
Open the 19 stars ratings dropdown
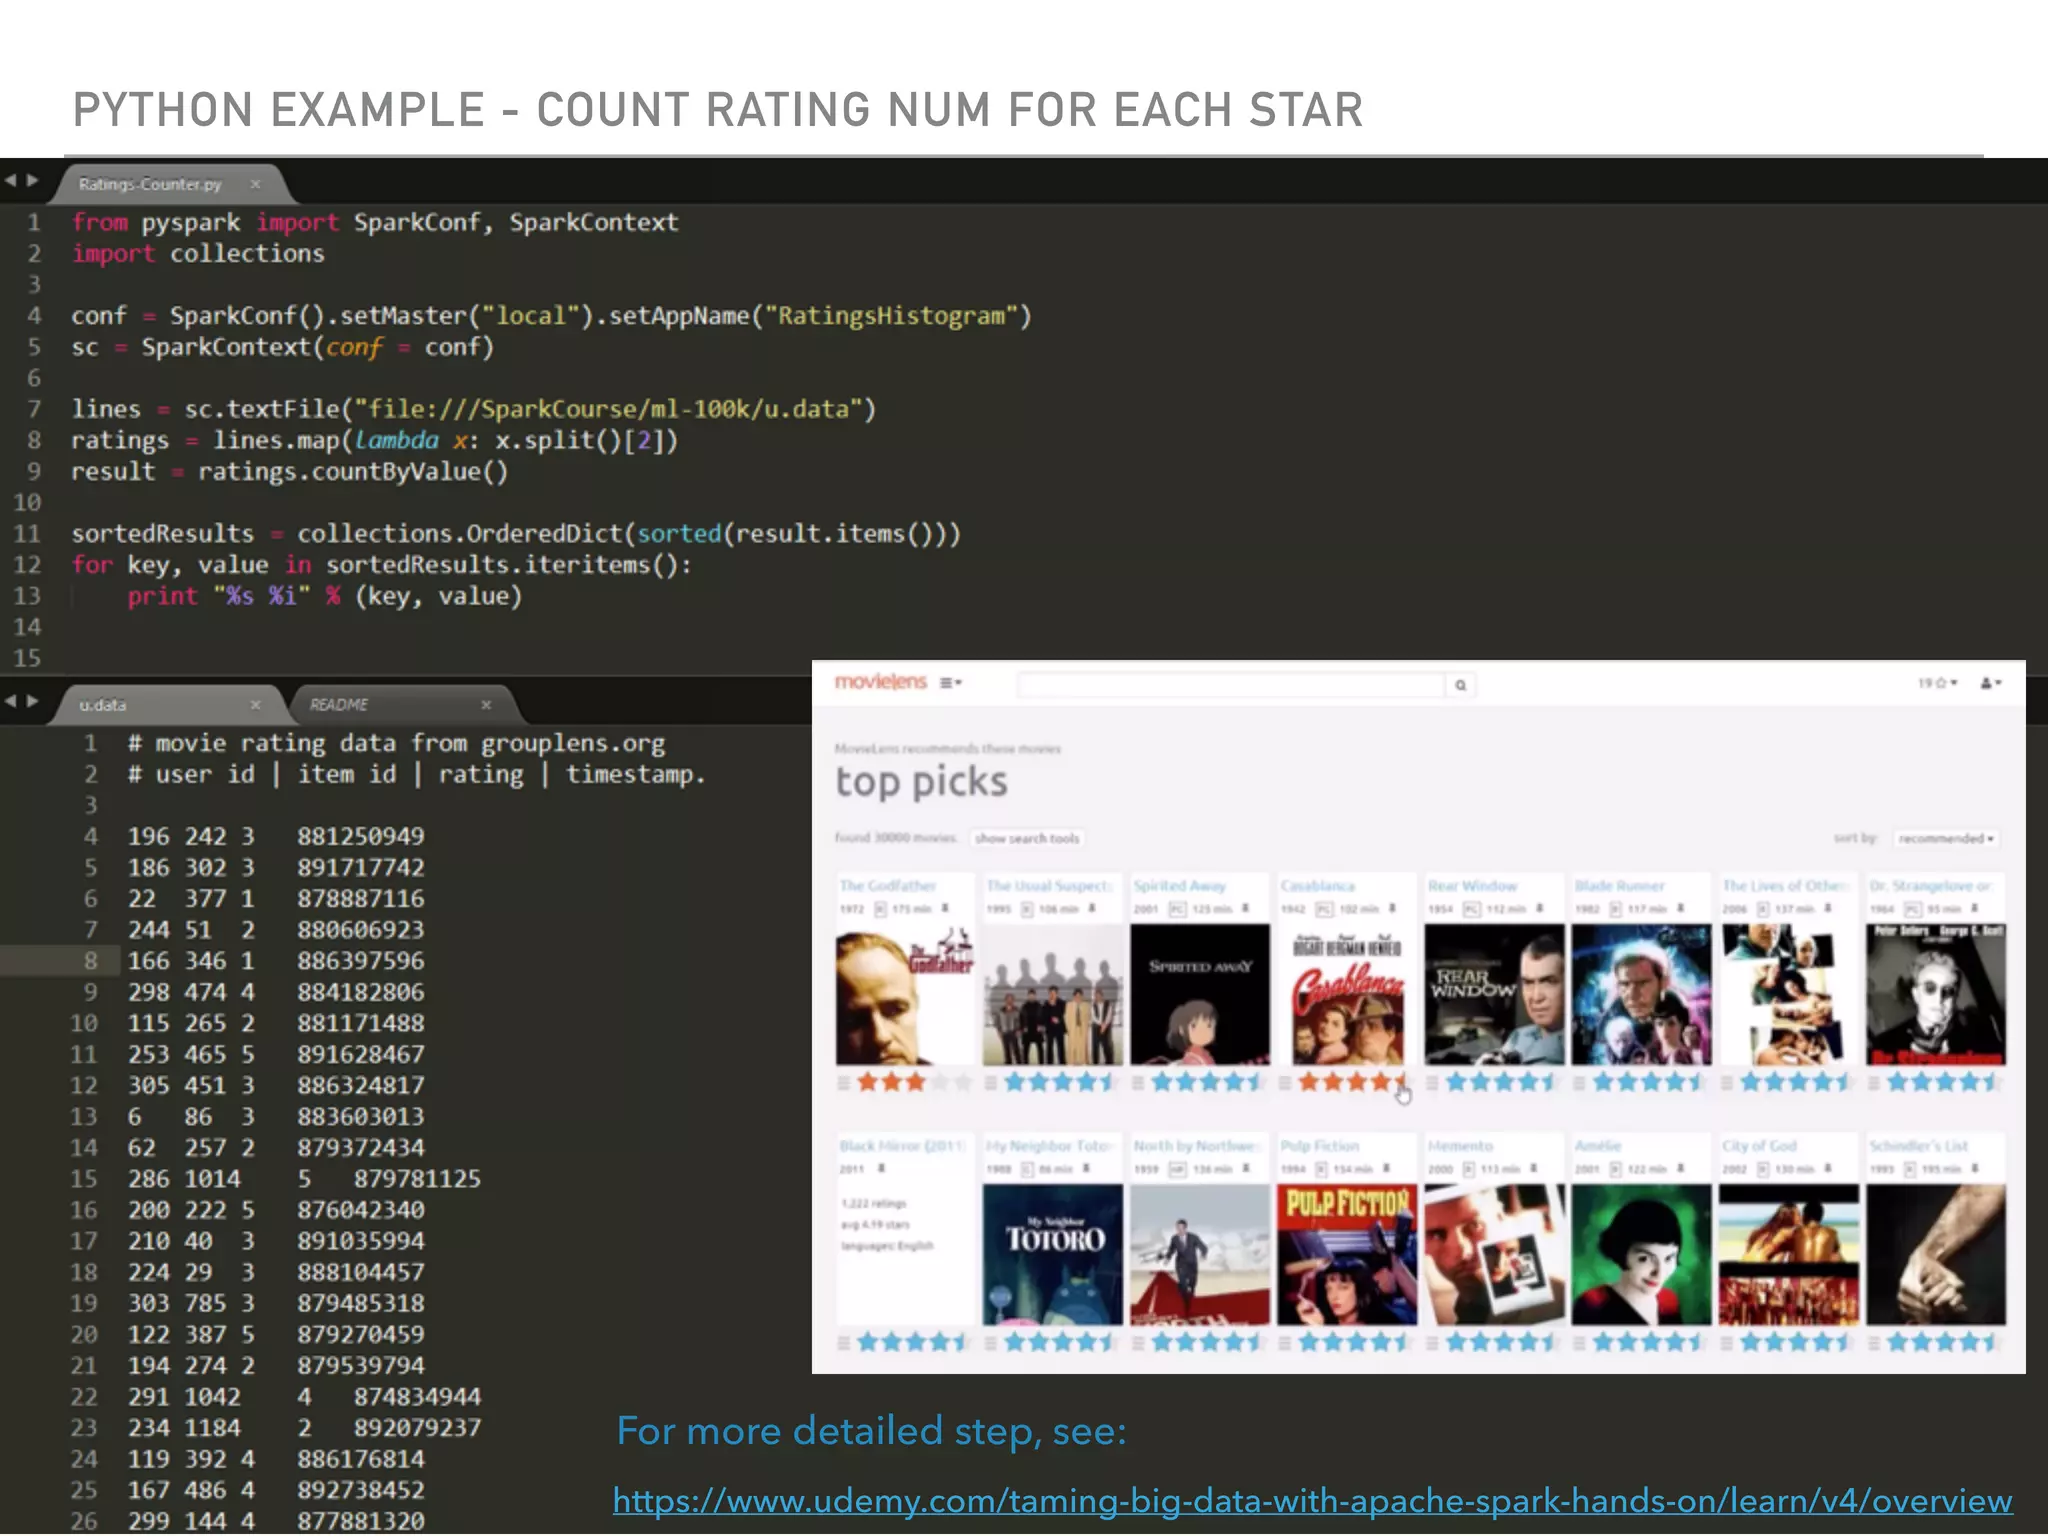click(x=1937, y=683)
